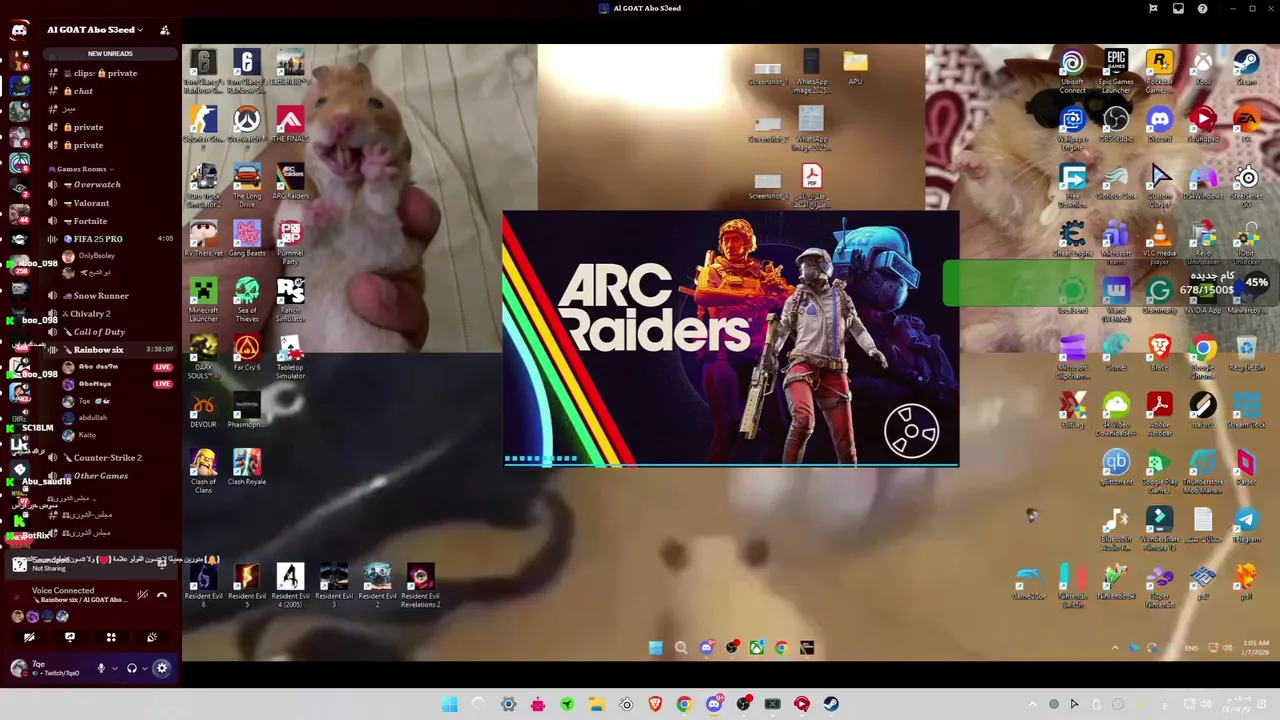
Task: Select user Kaito in Rainbow six channel
Action: [87, 435]
